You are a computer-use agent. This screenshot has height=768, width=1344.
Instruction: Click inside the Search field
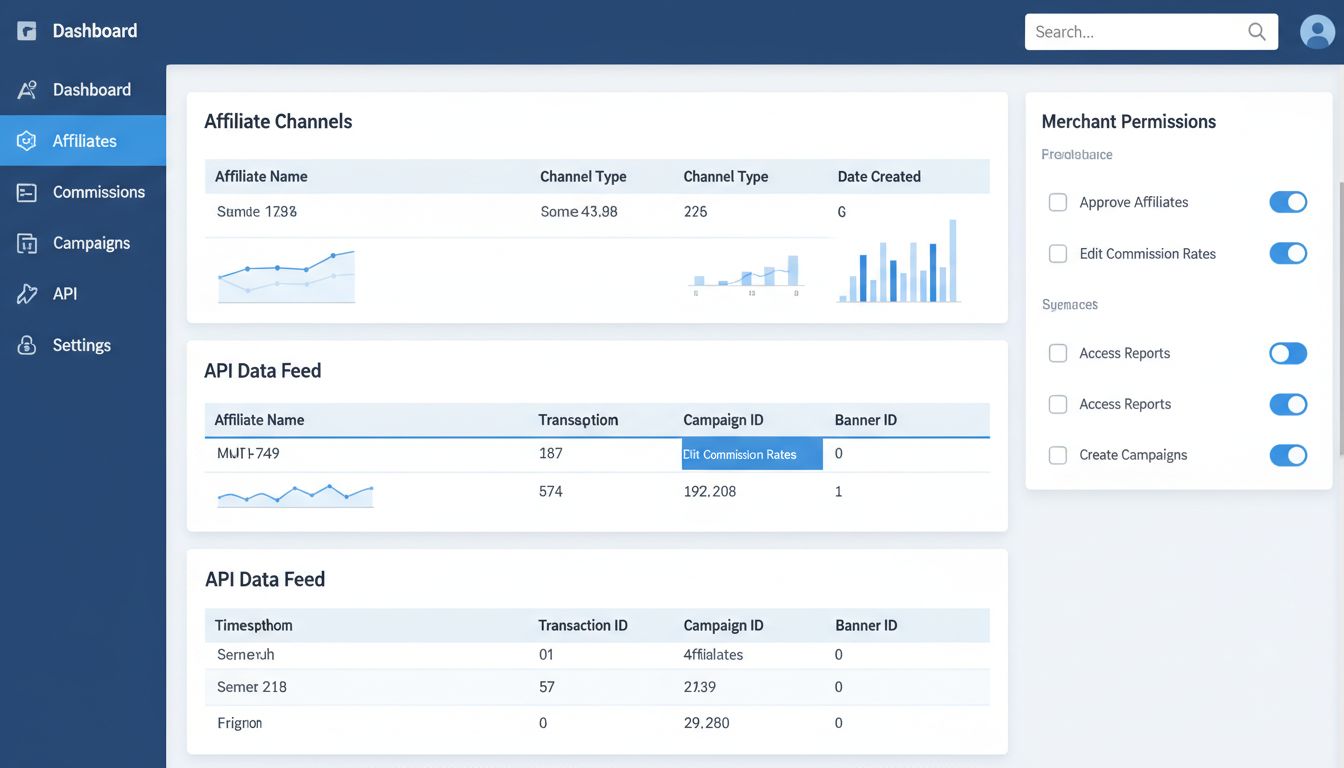[1120, 31]
